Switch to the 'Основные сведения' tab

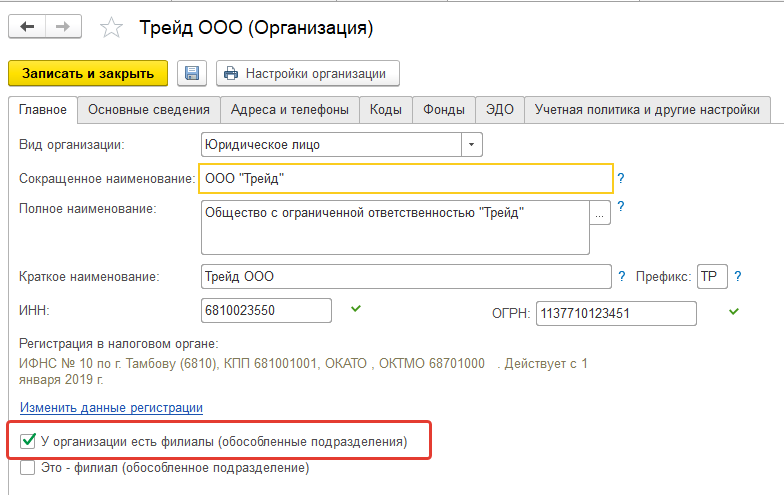(149, 109)
